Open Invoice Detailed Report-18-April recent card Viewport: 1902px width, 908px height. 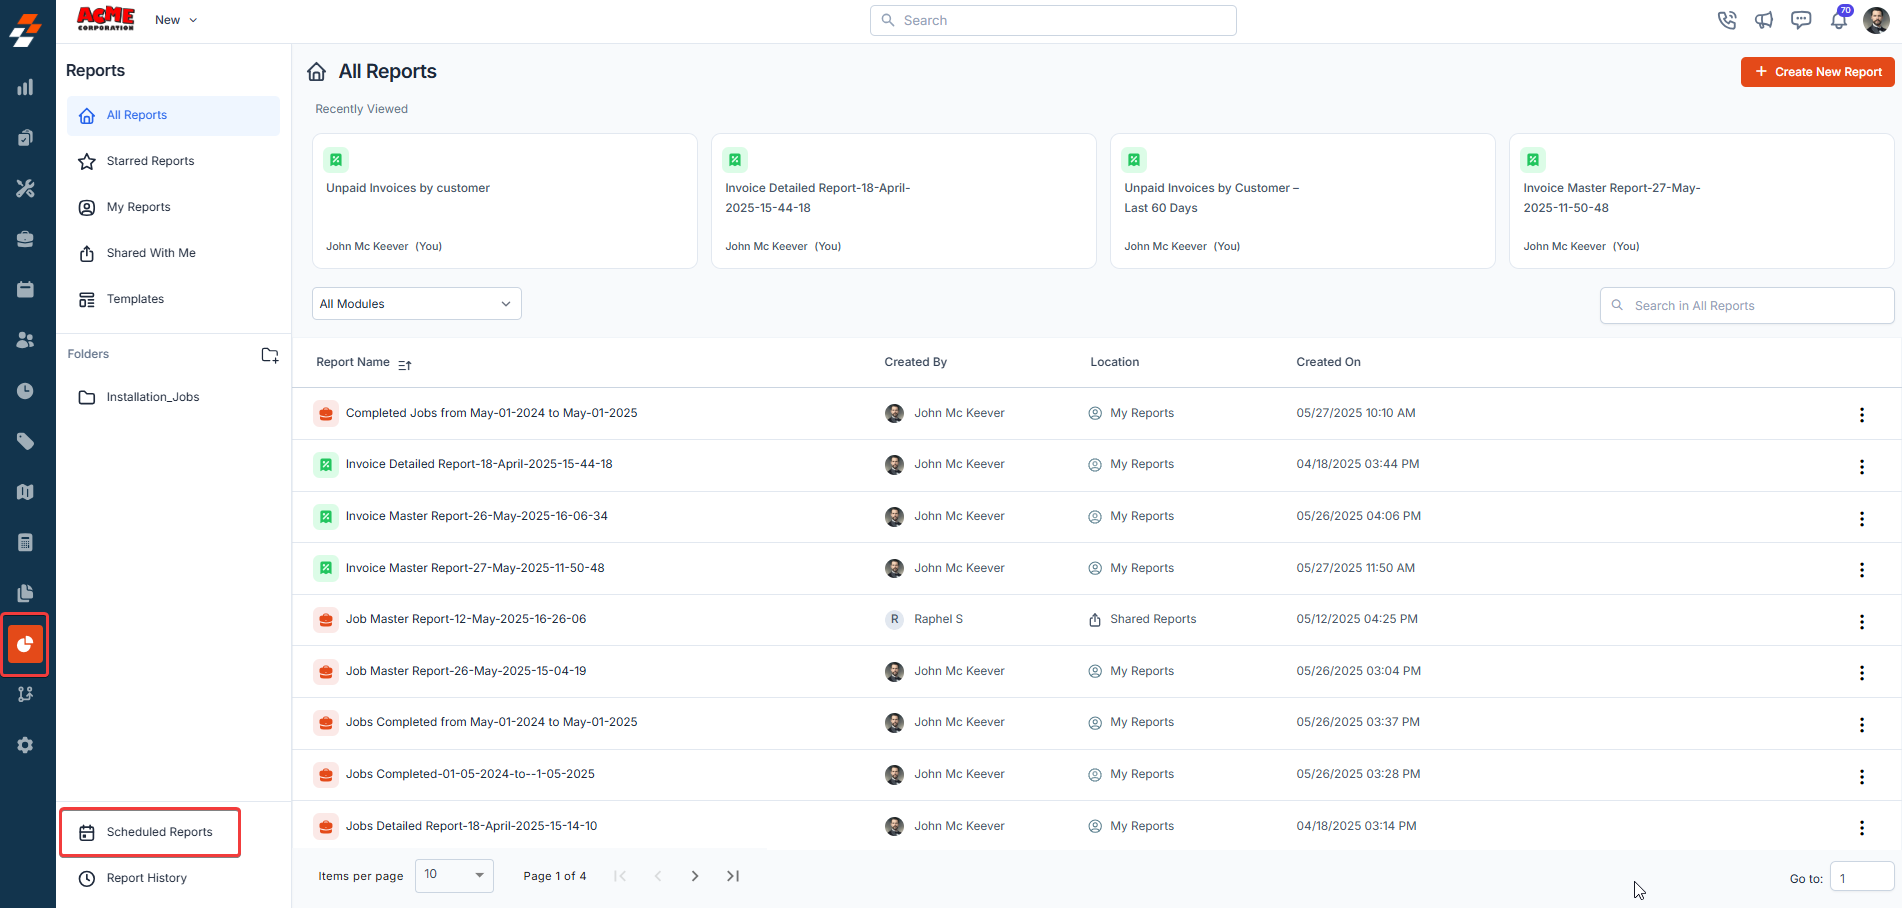(903, 201)
